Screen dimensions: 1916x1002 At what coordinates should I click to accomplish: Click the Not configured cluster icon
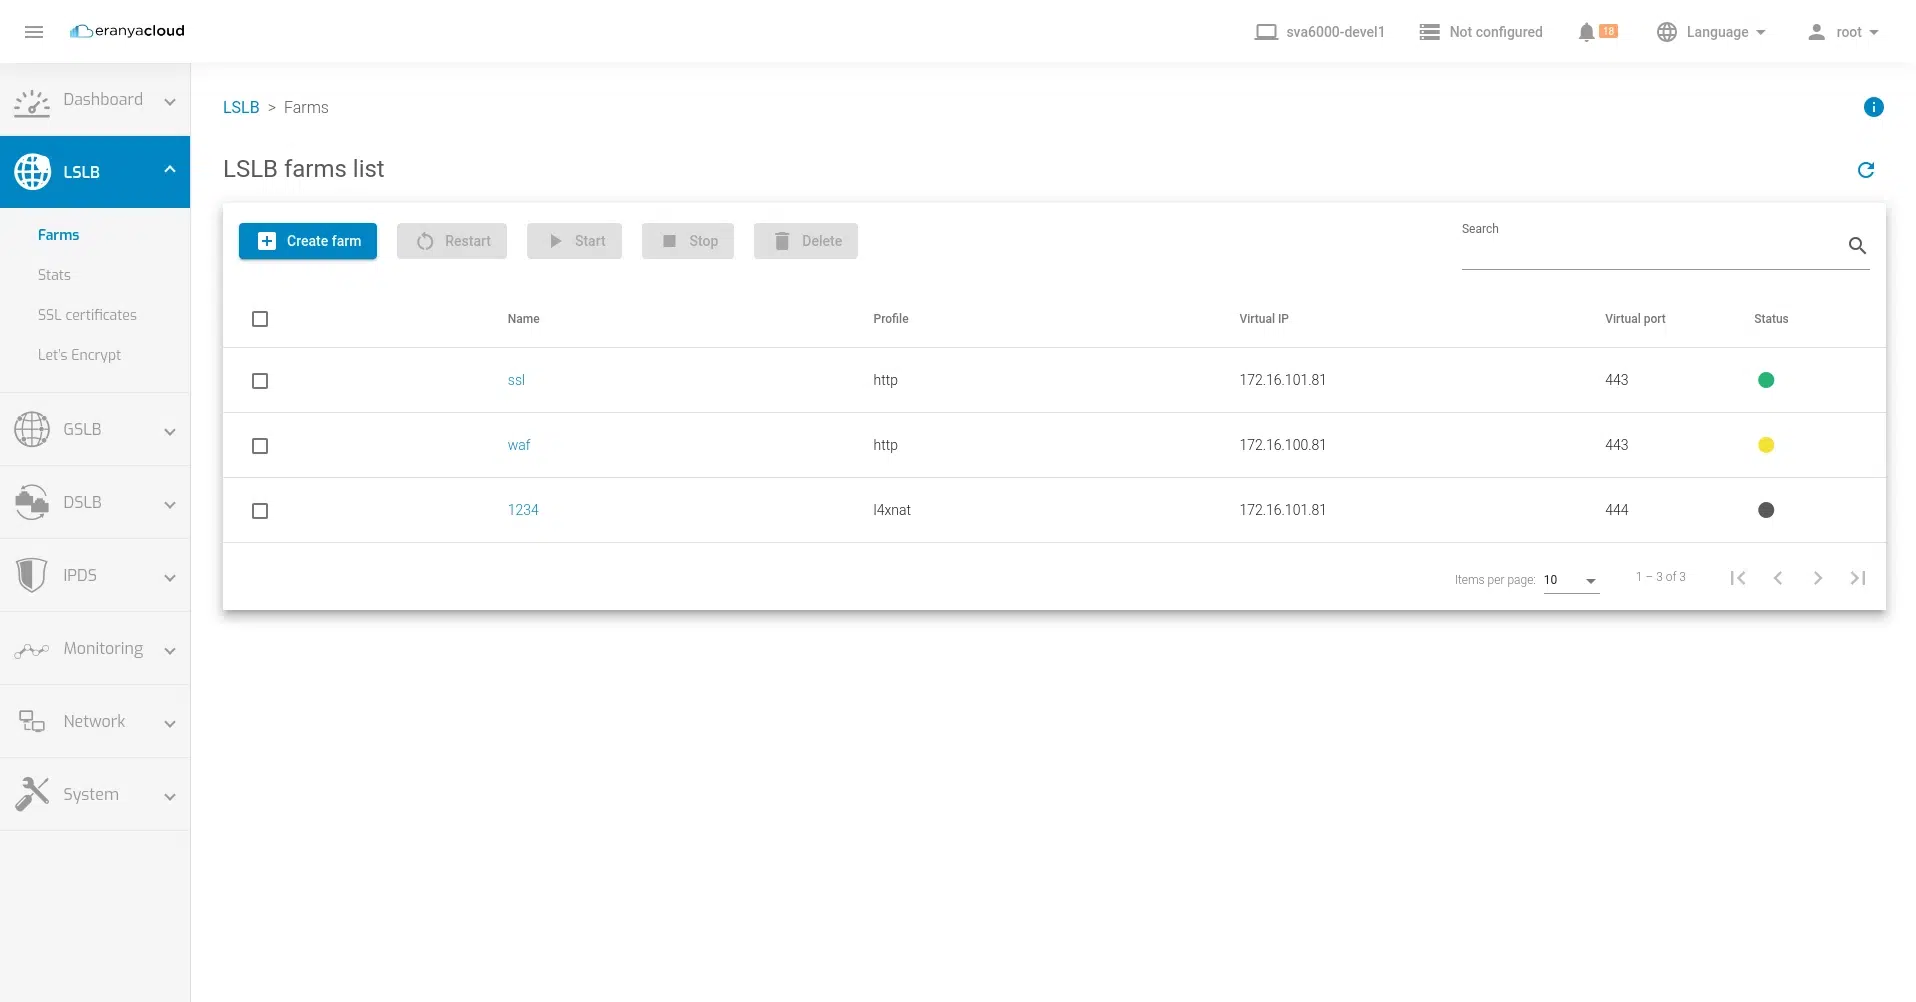[x=1430, y=32]
